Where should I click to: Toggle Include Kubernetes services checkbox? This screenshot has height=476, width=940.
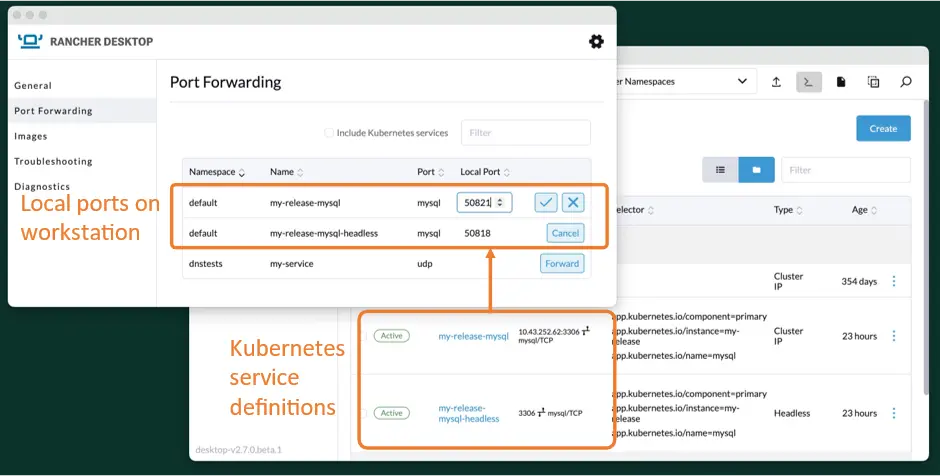[x=329, y=133]
